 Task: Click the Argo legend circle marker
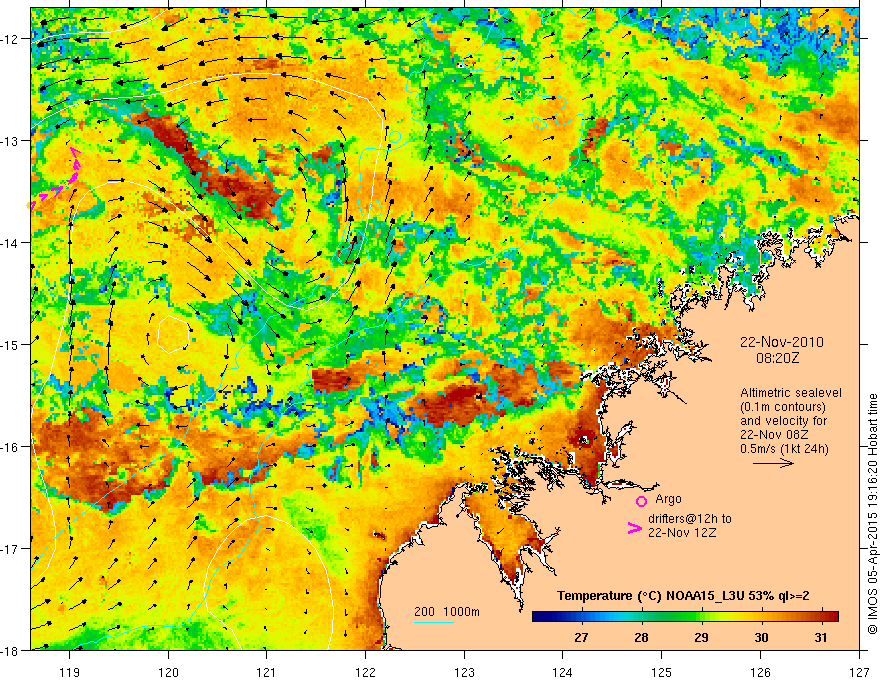click(641, 501)
